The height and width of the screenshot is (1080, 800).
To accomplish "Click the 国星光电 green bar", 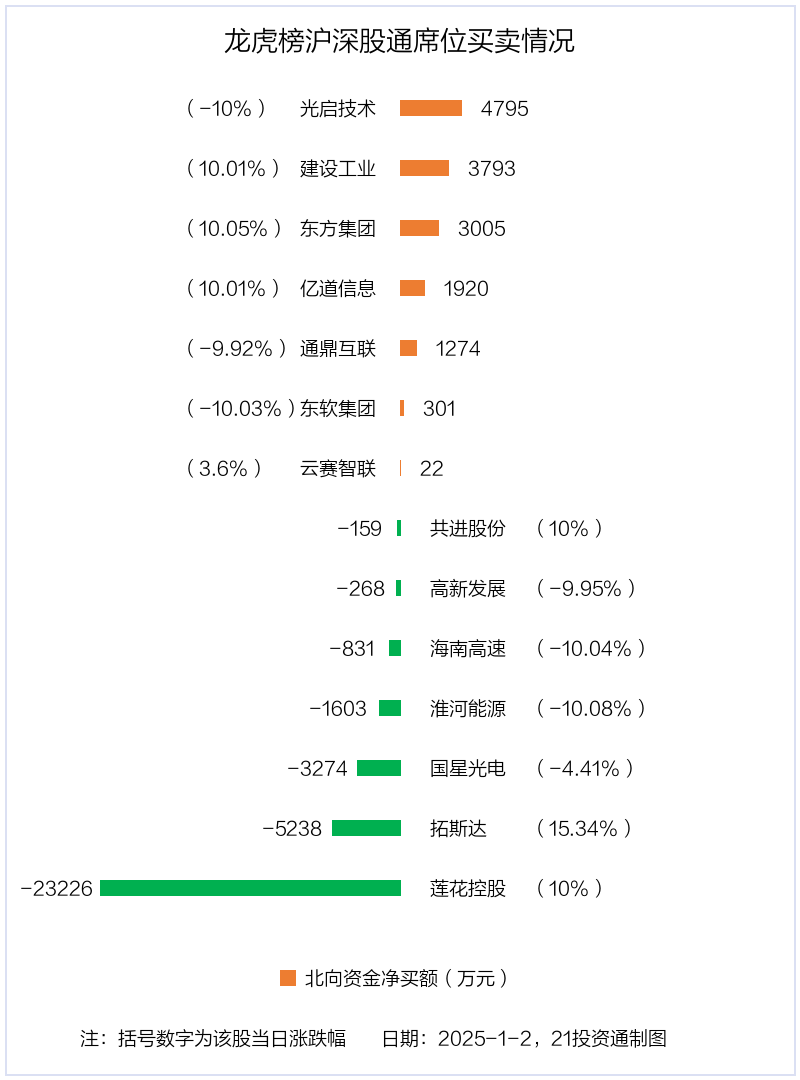I will point(378,768).
